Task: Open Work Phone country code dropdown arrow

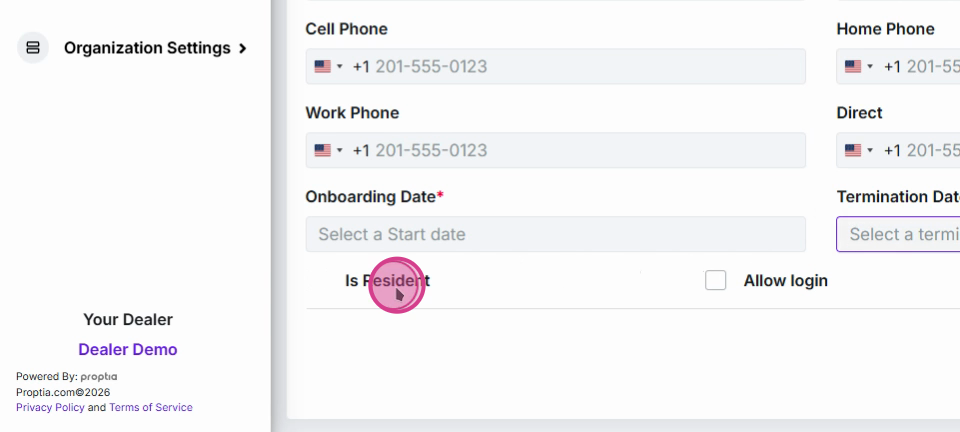Action: point(340,151)
